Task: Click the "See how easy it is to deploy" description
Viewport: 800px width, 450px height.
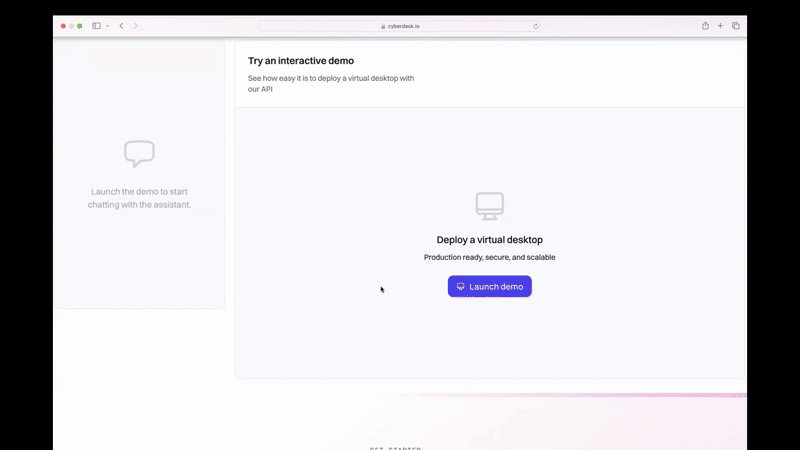Action: pyautogui.click(x=331, y=84)
